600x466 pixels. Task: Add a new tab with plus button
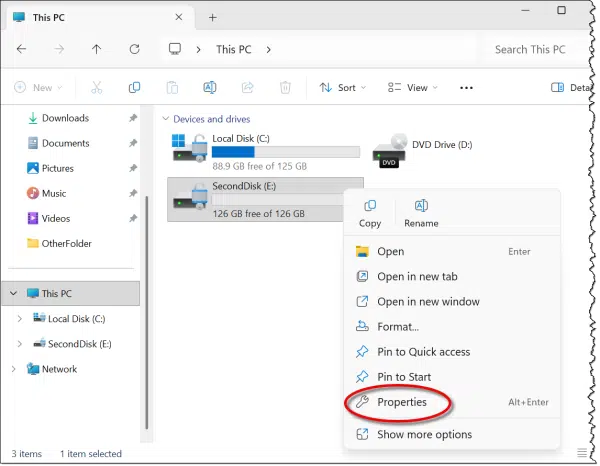coord(212,17)
